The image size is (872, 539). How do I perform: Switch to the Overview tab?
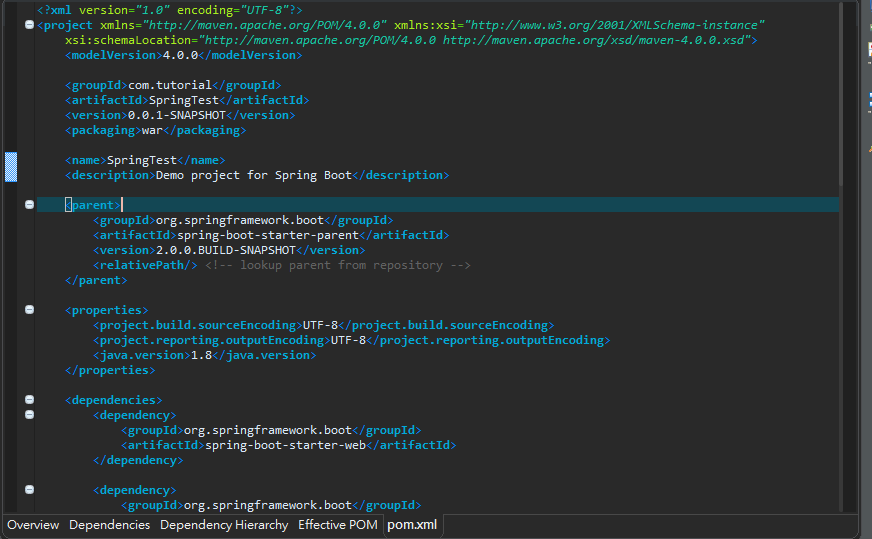coord(33,525)
